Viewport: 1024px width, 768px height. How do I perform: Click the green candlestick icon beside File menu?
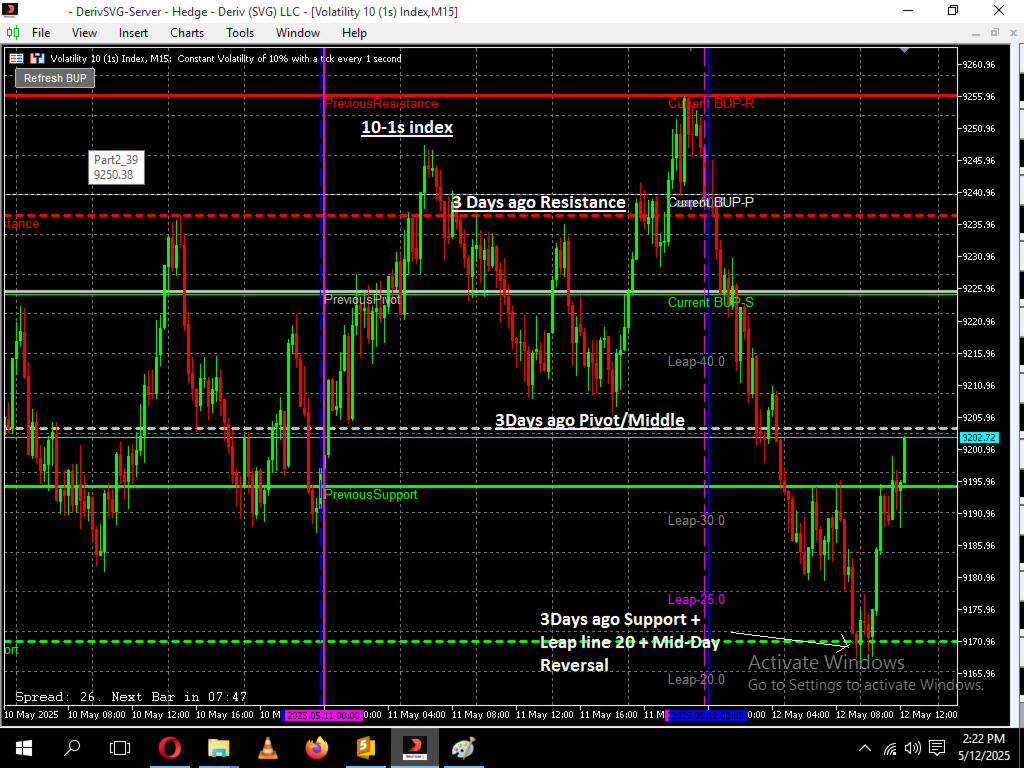(12, 33)
